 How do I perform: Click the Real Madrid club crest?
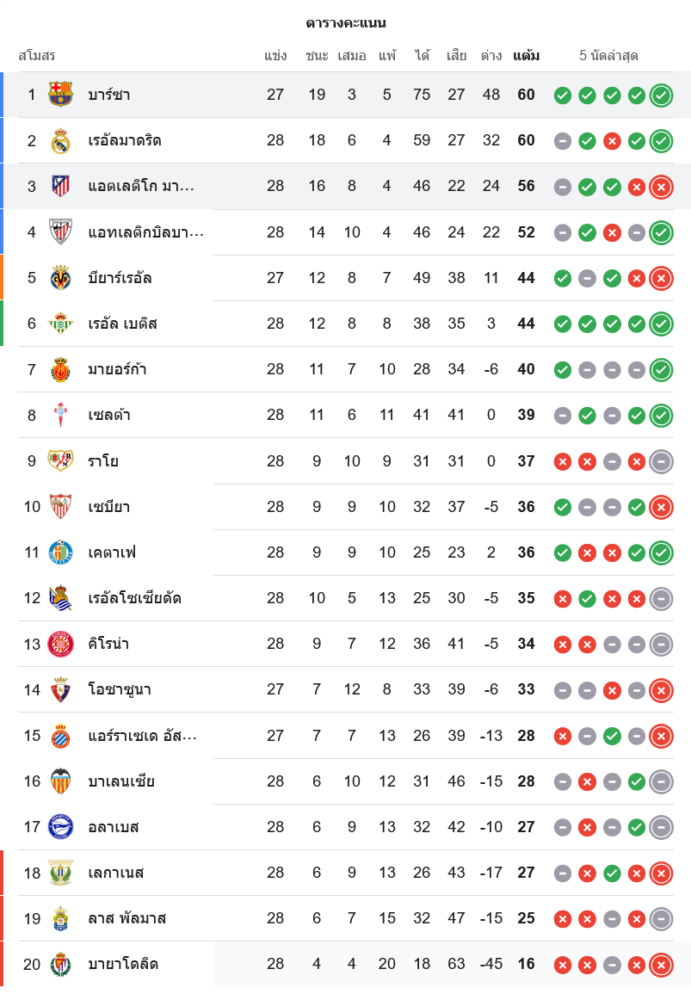[x=61, y=141]
